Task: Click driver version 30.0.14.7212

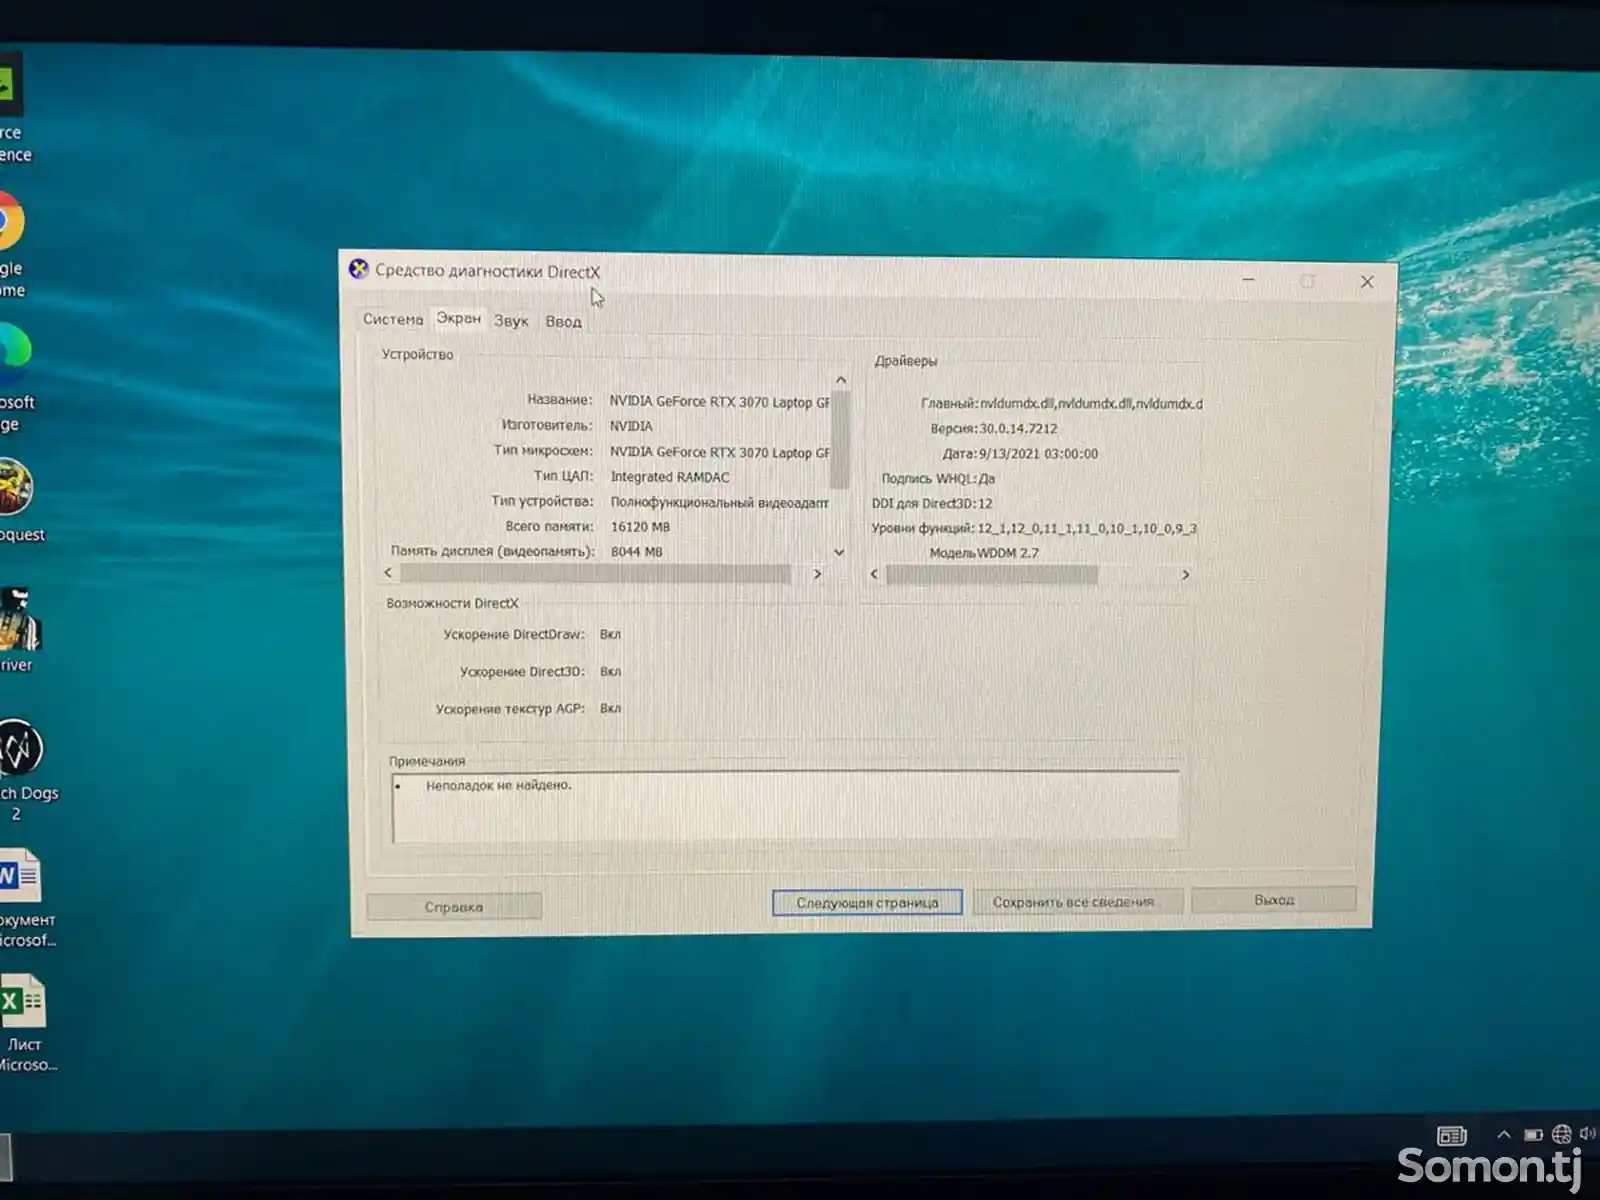Action: tap(1018, 429)
